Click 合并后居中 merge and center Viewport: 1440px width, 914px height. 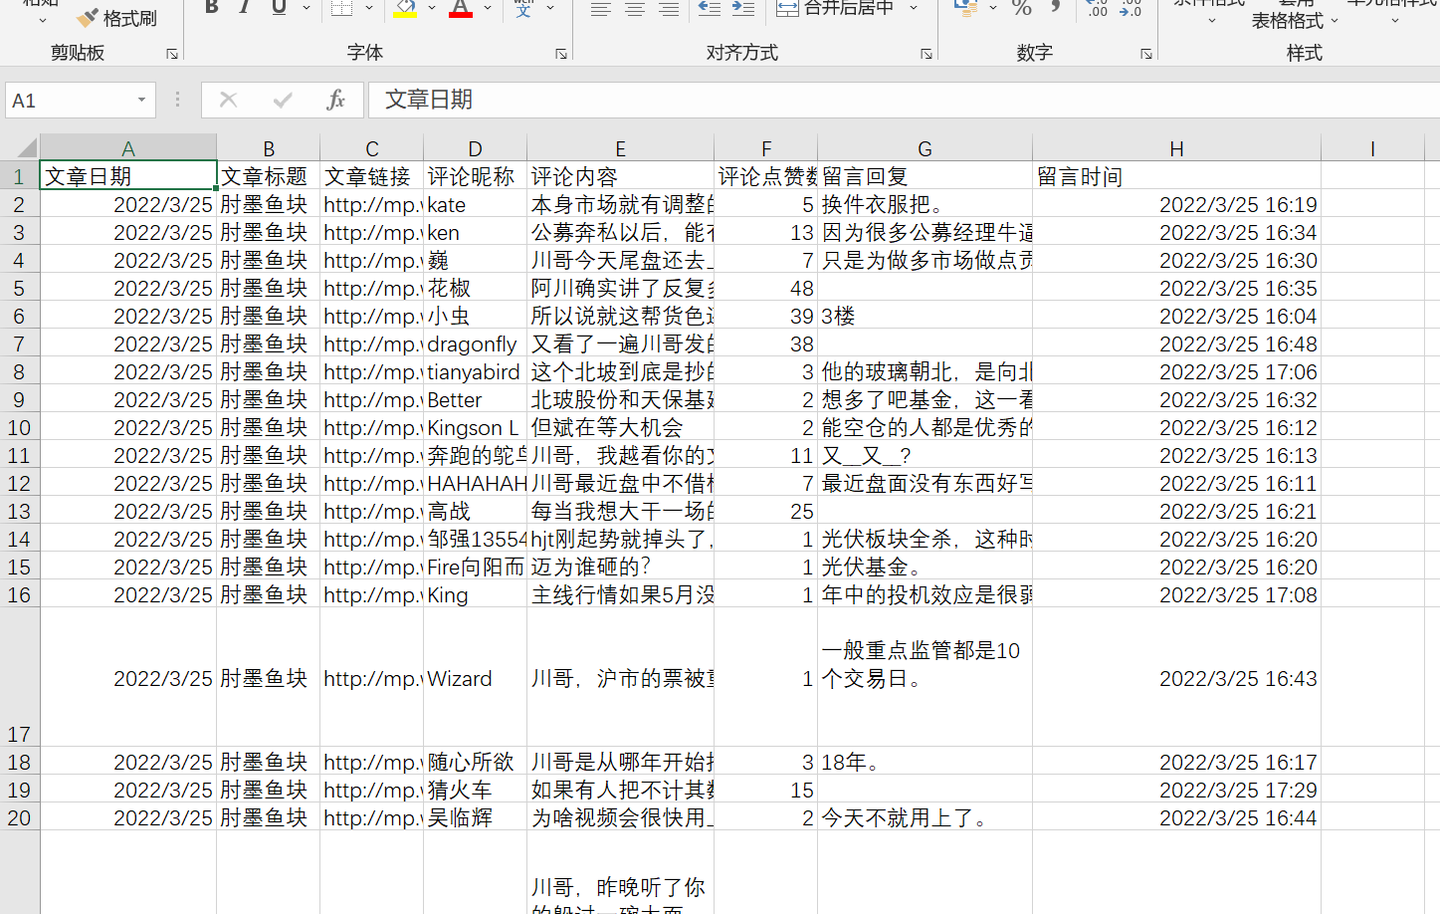pyautogui.click(x=835, y=8)
